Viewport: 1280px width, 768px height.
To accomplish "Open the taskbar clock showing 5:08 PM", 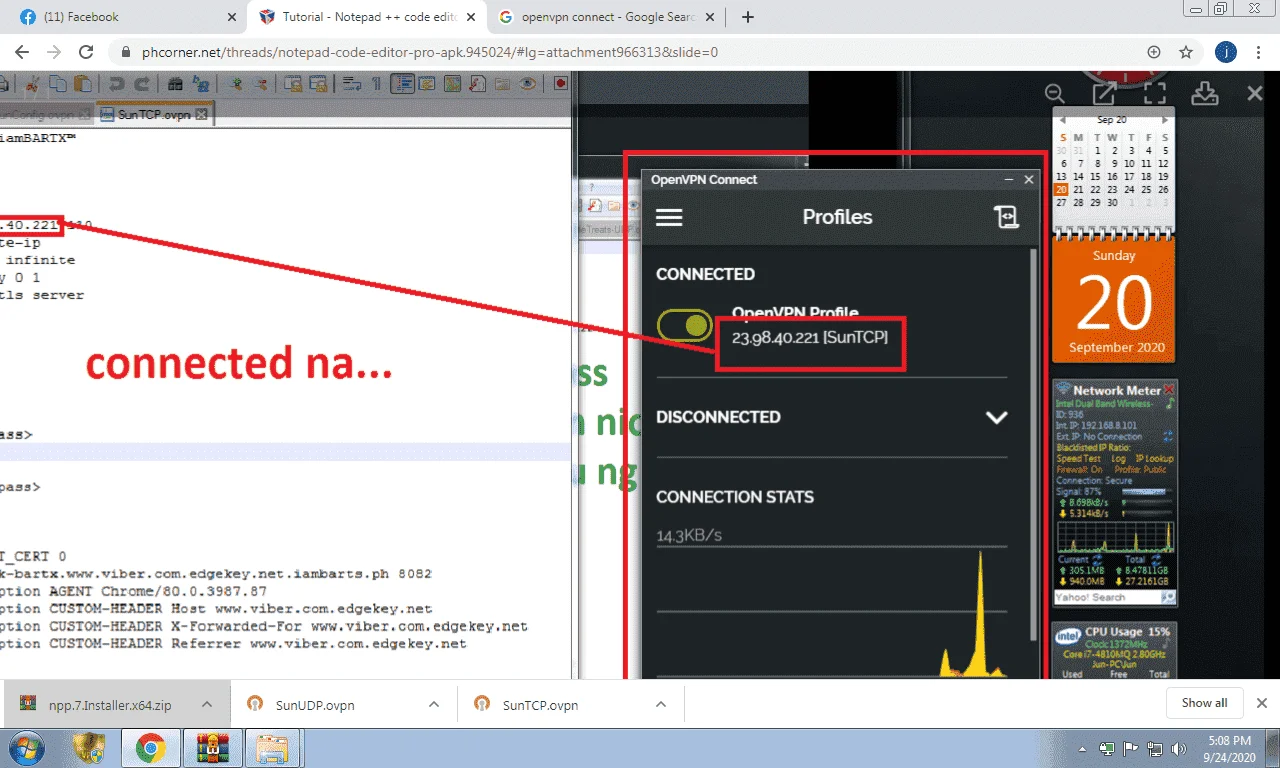I will tap(1229, 748).
